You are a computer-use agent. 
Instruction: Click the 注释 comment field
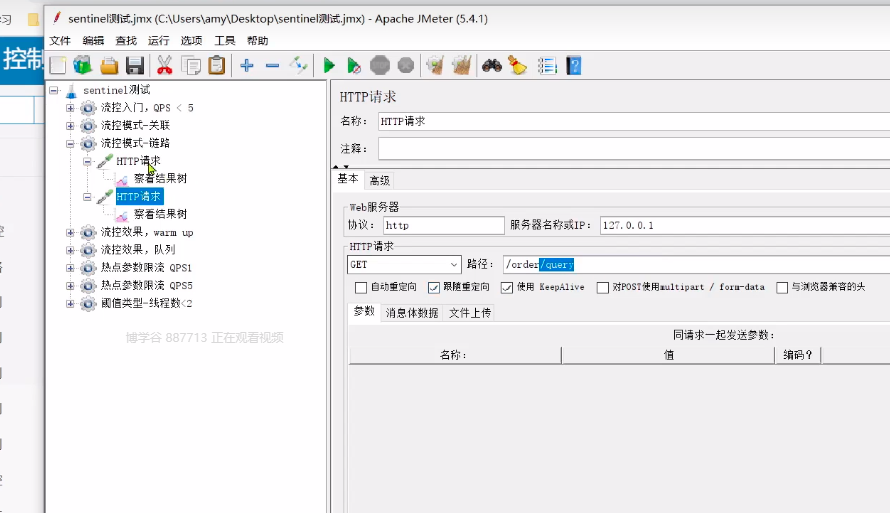633,149
